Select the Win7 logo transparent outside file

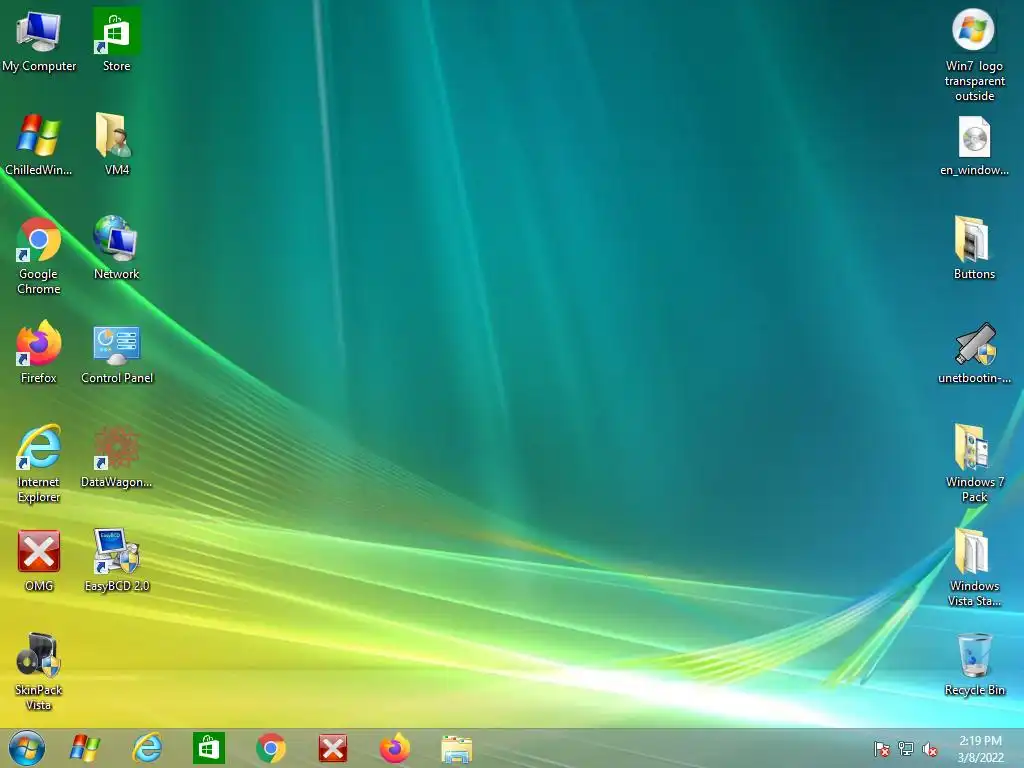point(974,55)
